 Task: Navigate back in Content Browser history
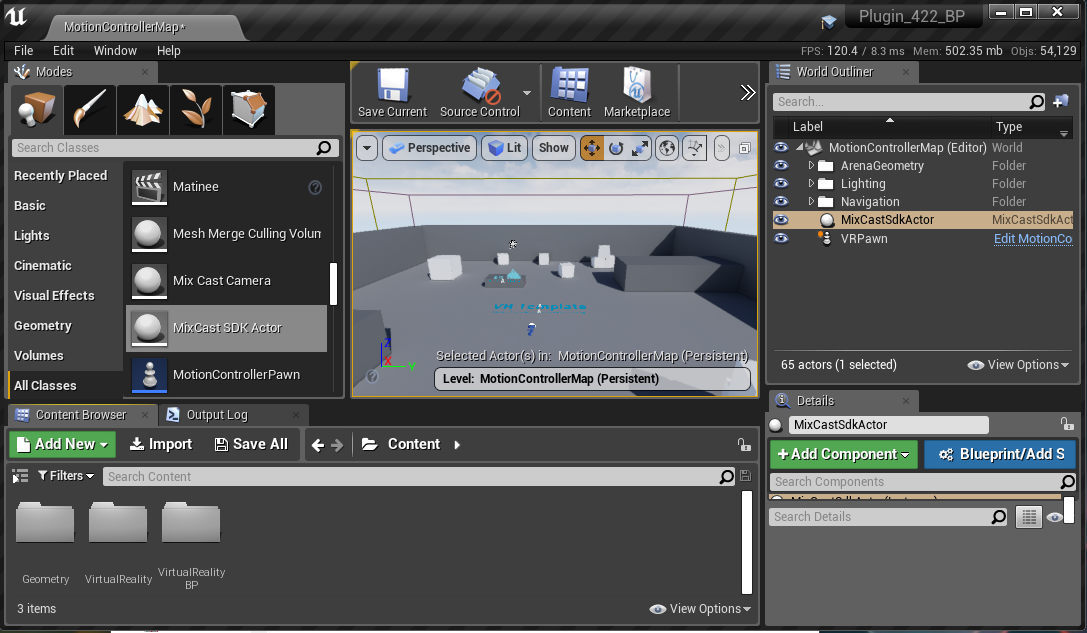(318, 445)
